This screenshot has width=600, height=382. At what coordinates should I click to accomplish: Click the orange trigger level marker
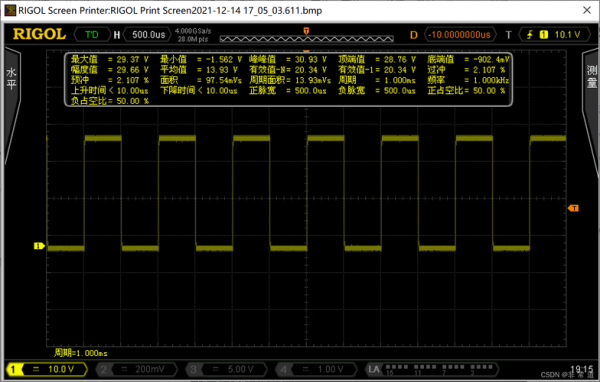click(573, 208)
